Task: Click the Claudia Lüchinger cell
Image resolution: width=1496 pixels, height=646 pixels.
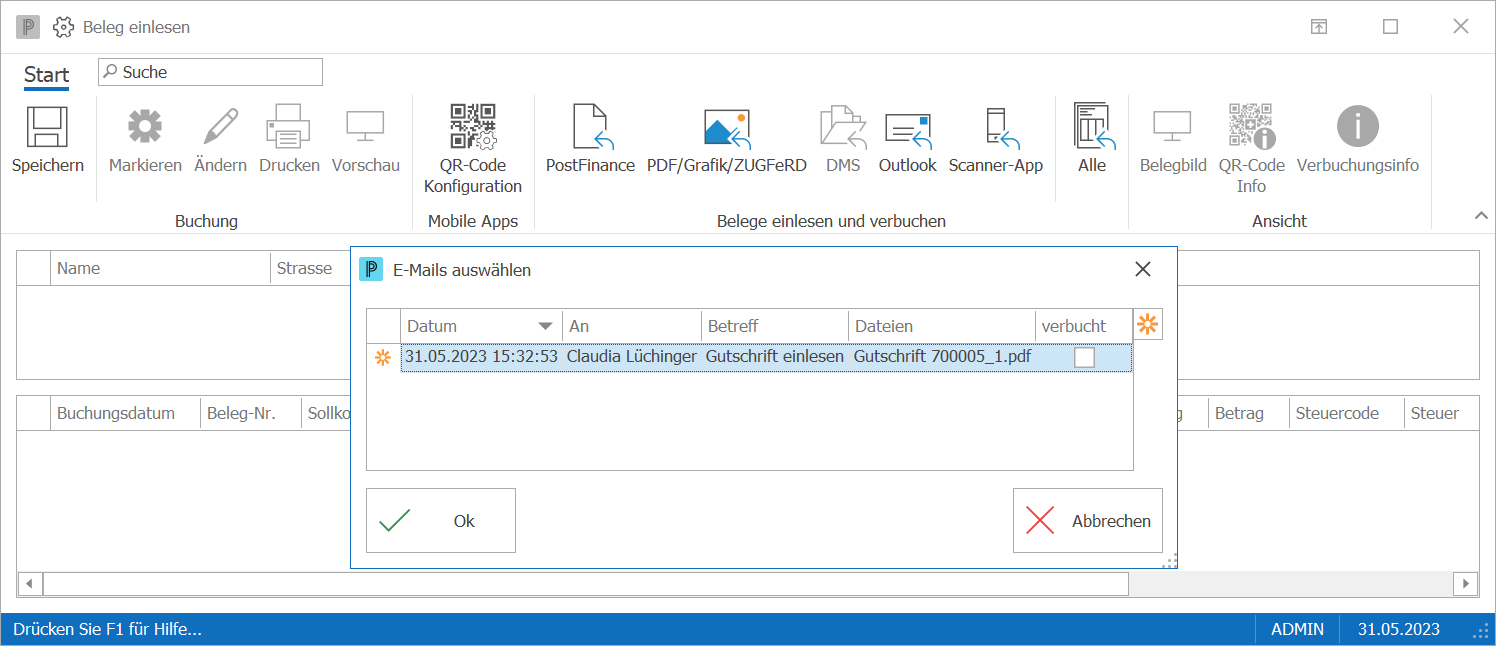Action: [x=631, y=357]
